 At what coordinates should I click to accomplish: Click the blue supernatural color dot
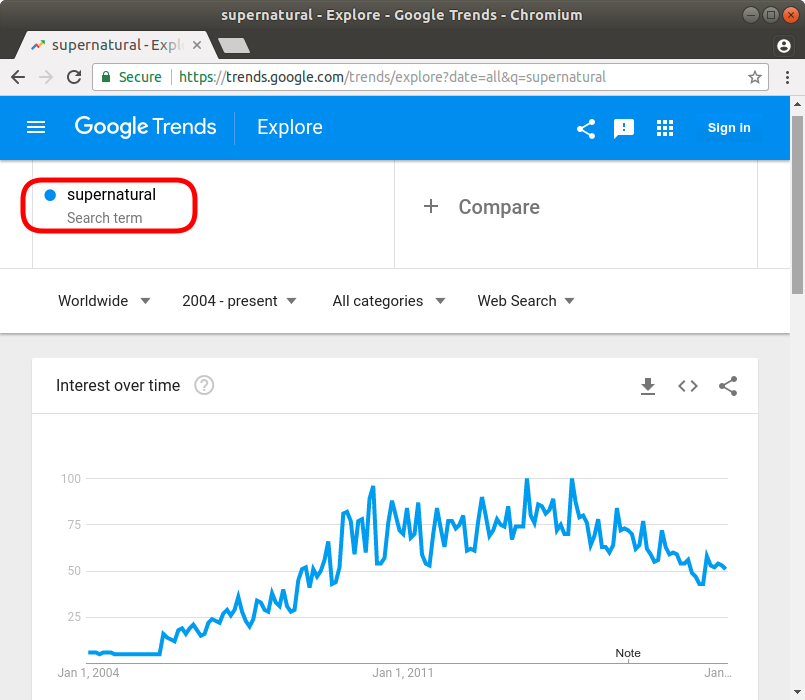50,195
